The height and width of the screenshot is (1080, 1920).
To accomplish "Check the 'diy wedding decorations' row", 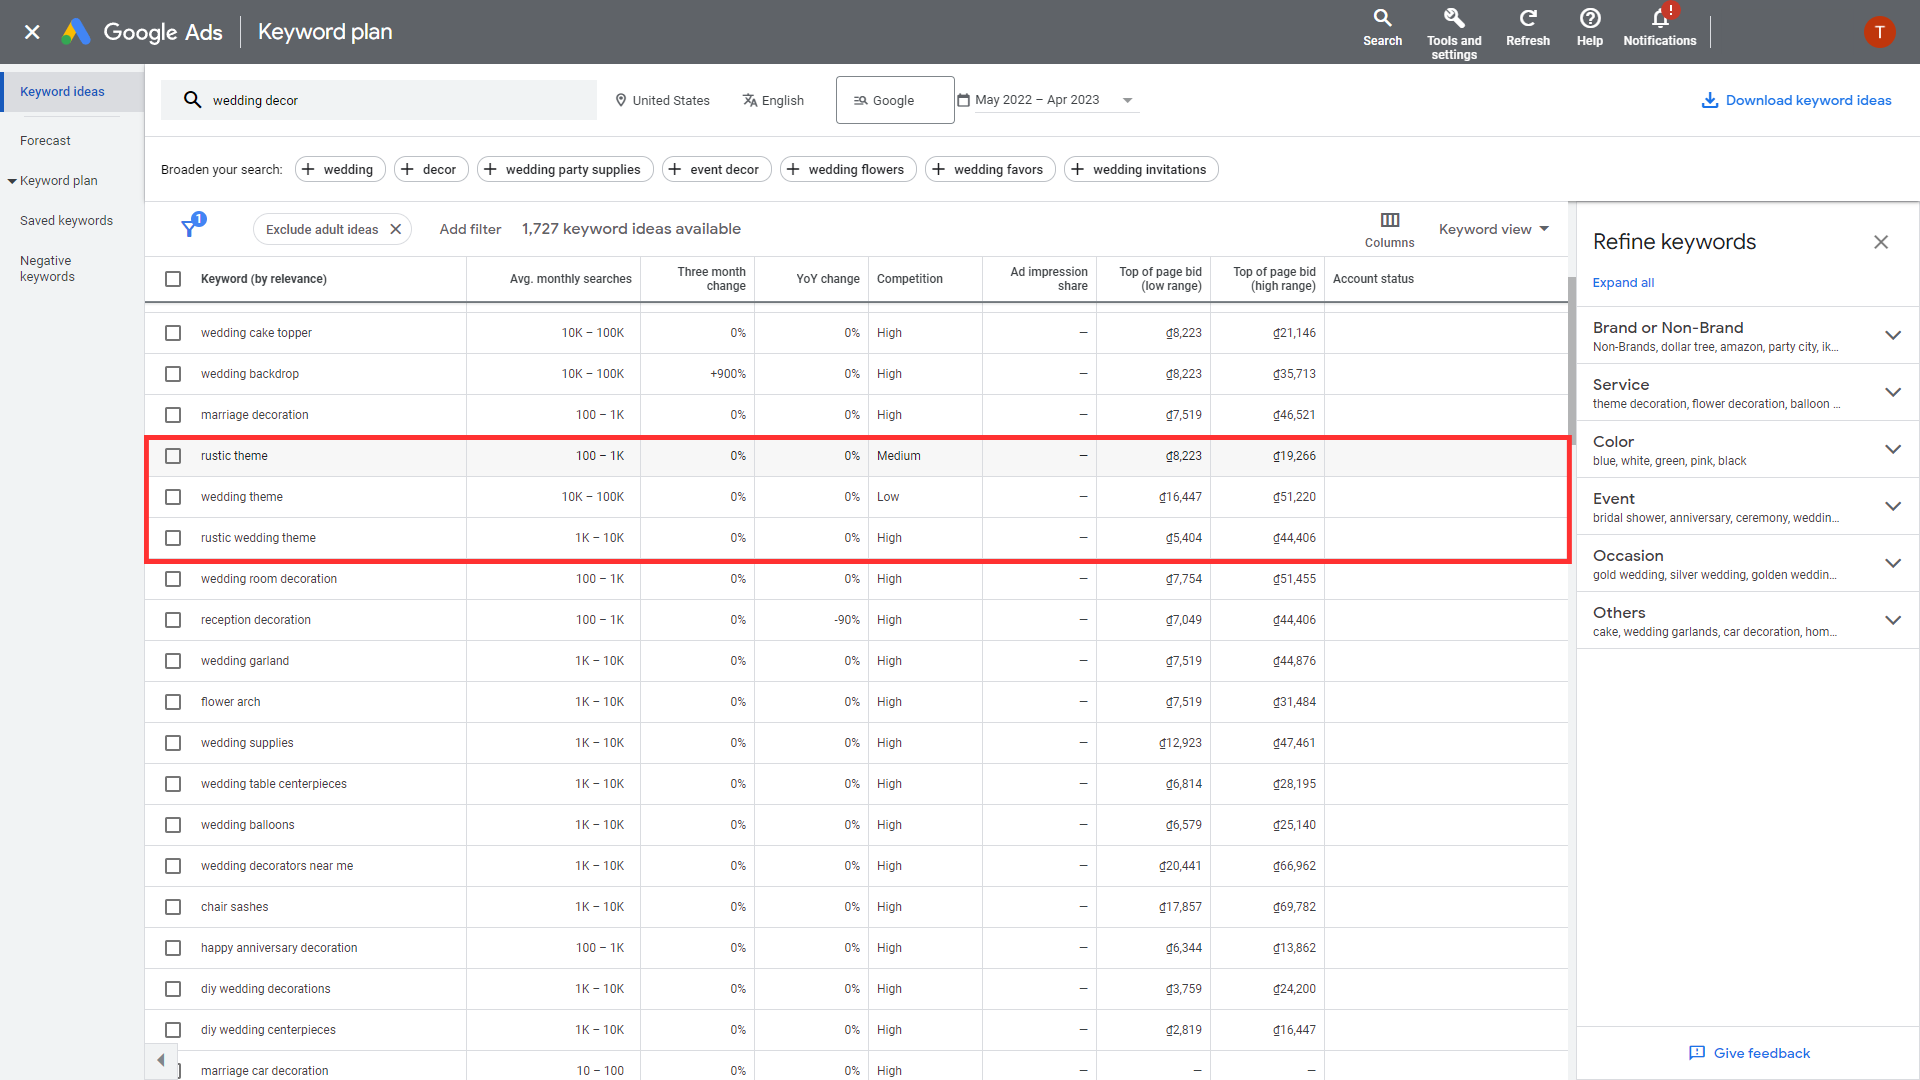I will click(x=173, y=989).
